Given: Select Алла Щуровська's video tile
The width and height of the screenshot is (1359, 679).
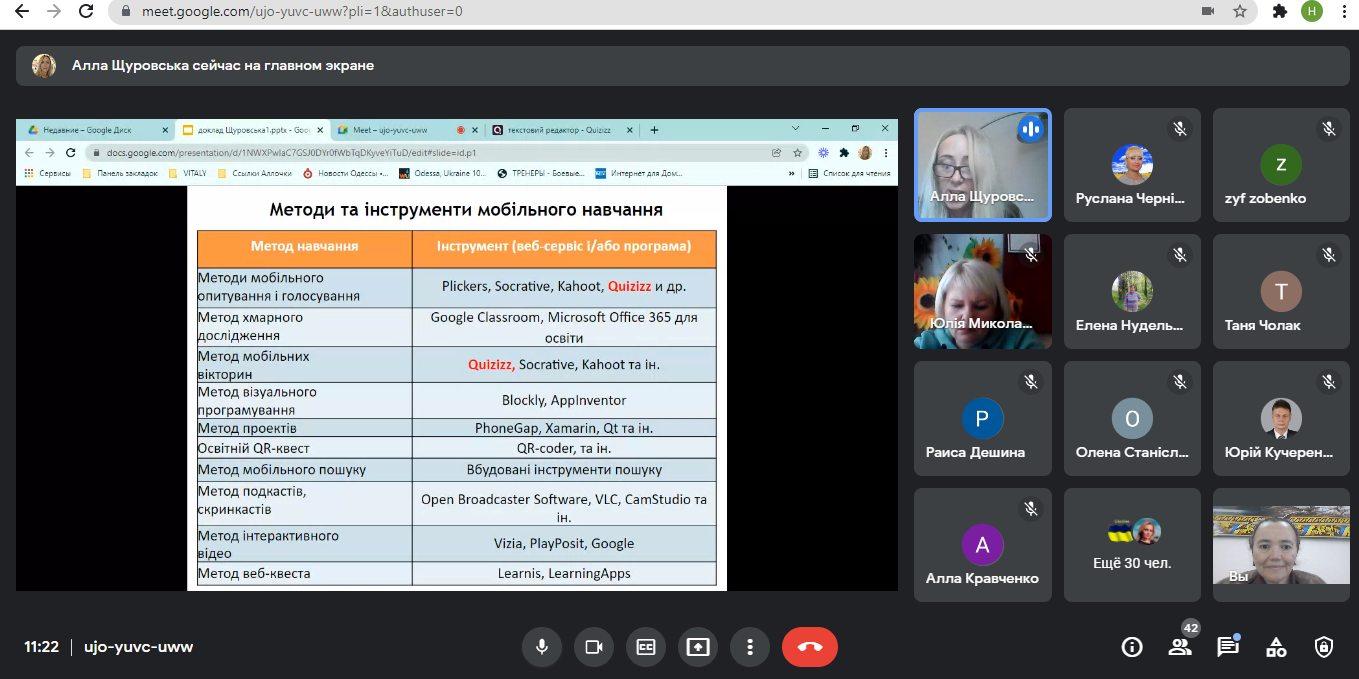Looking at the screenshot, I should click(x=982, y=164).
